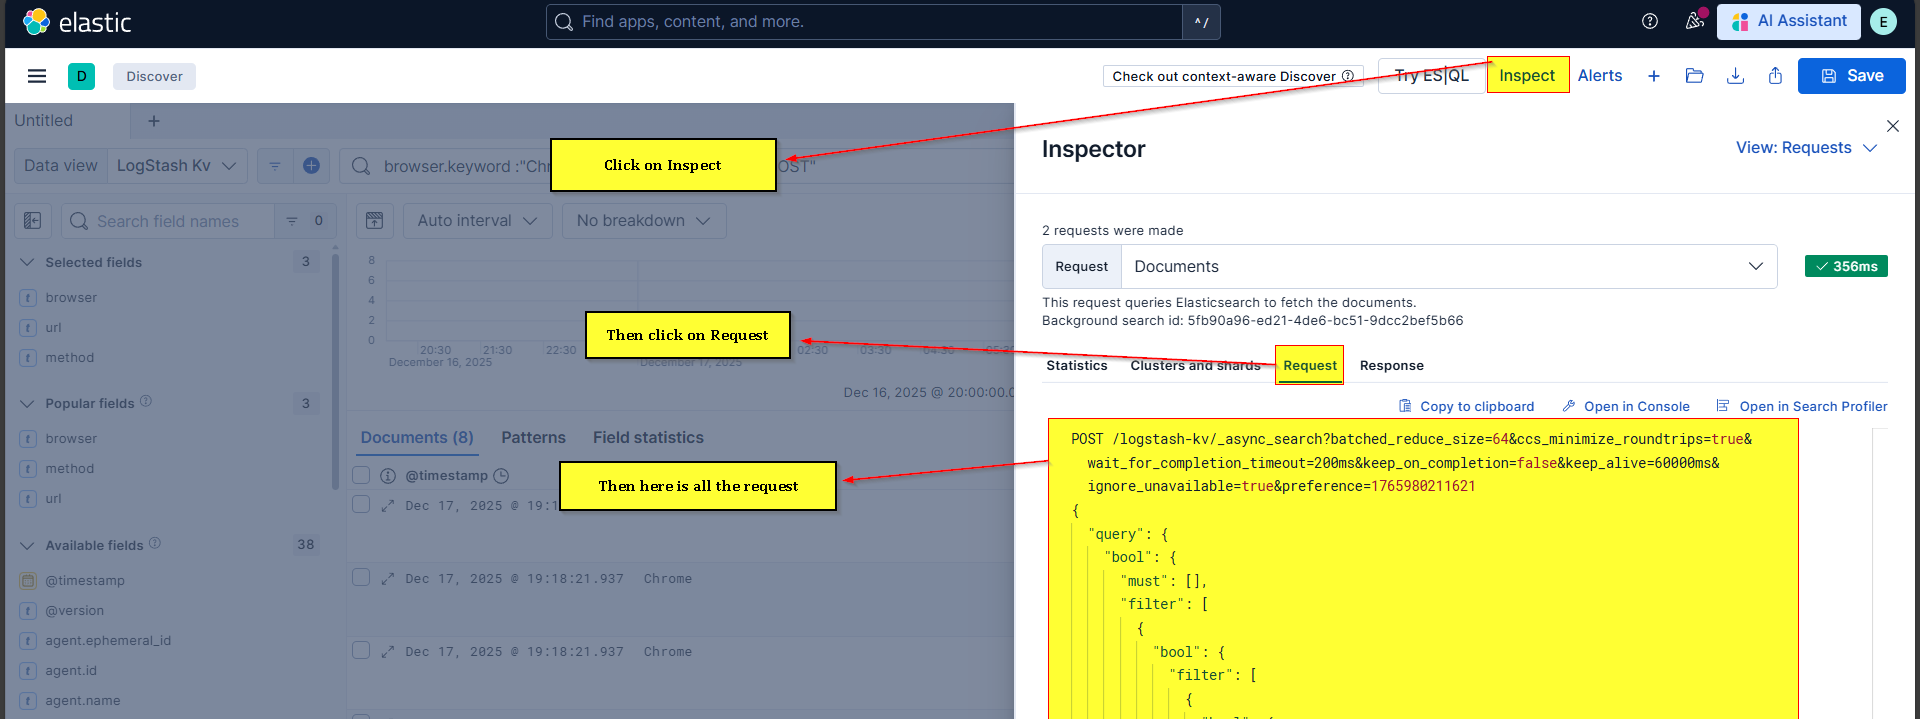Switch to the Response tab

[x=1391, y=366]
